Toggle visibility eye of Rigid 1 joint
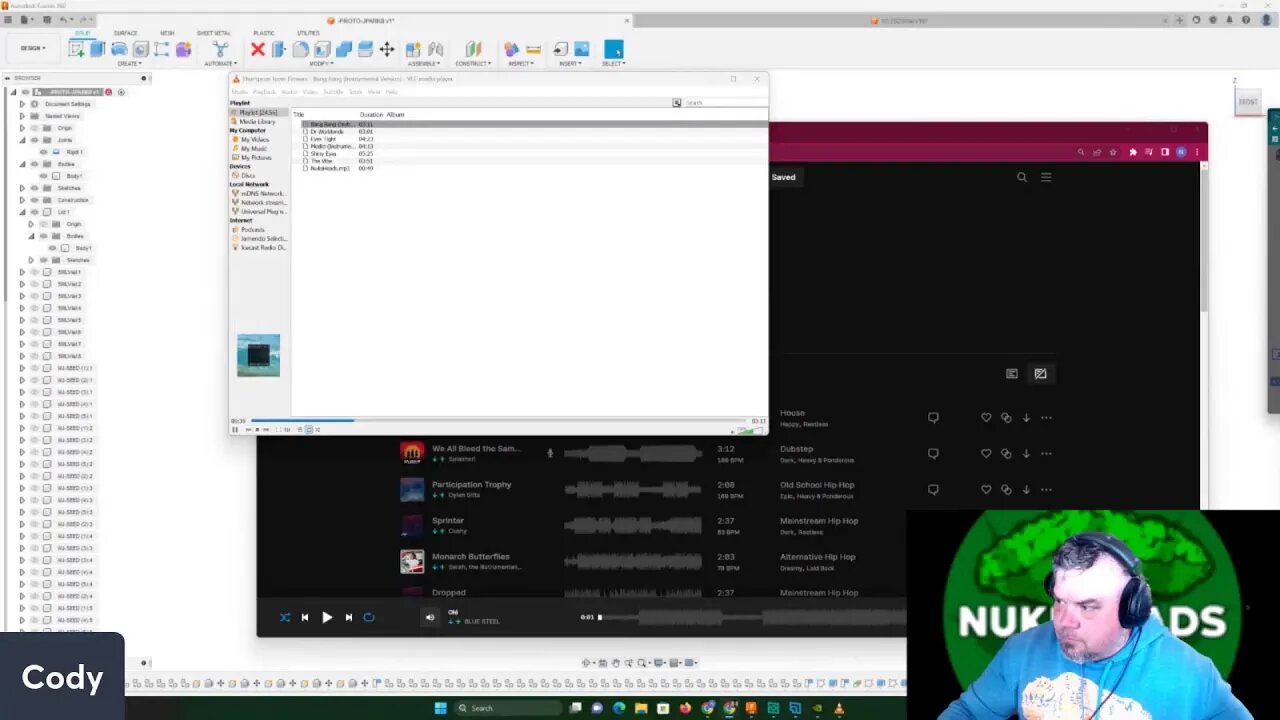1280x720 pixels. [43, 152]
